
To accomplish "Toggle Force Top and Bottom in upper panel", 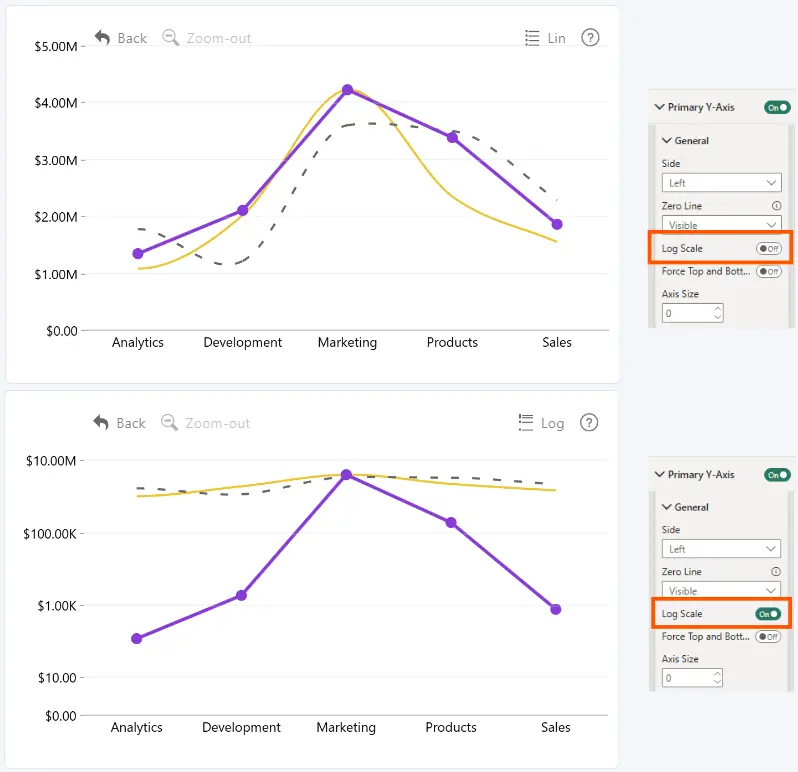I will tap(768, 271).
